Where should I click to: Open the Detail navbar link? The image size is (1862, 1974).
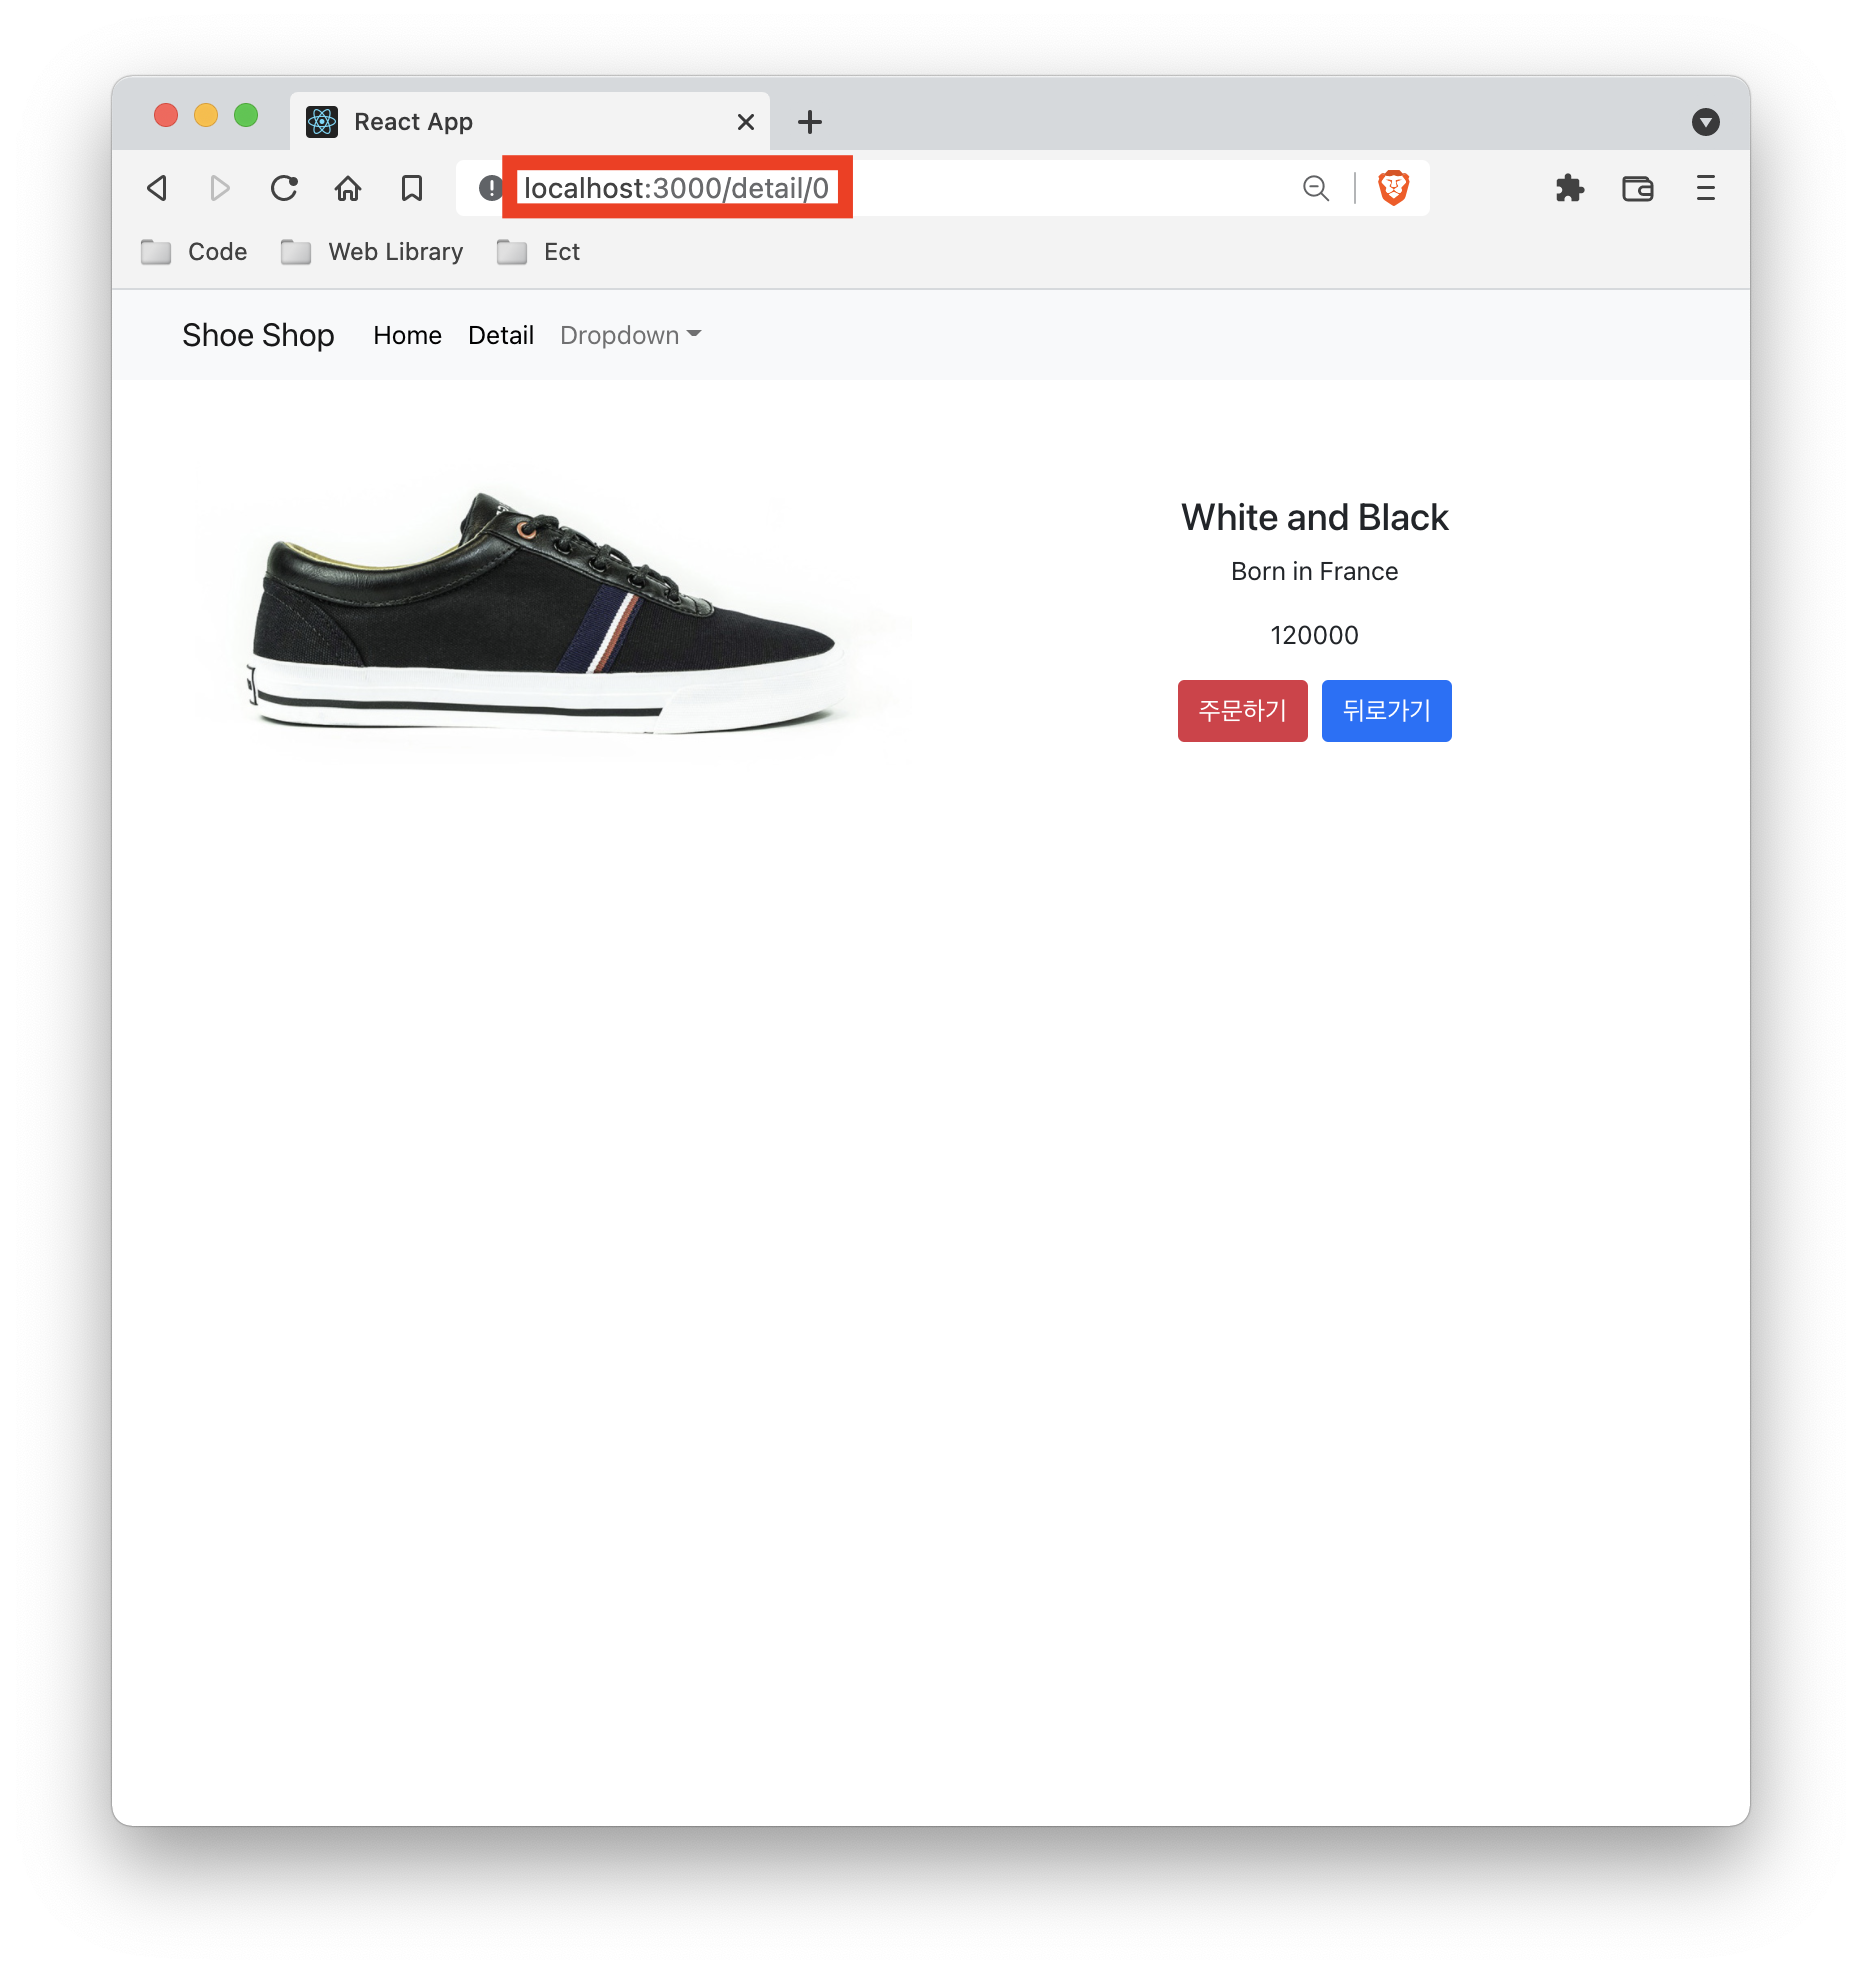(501, 335)
